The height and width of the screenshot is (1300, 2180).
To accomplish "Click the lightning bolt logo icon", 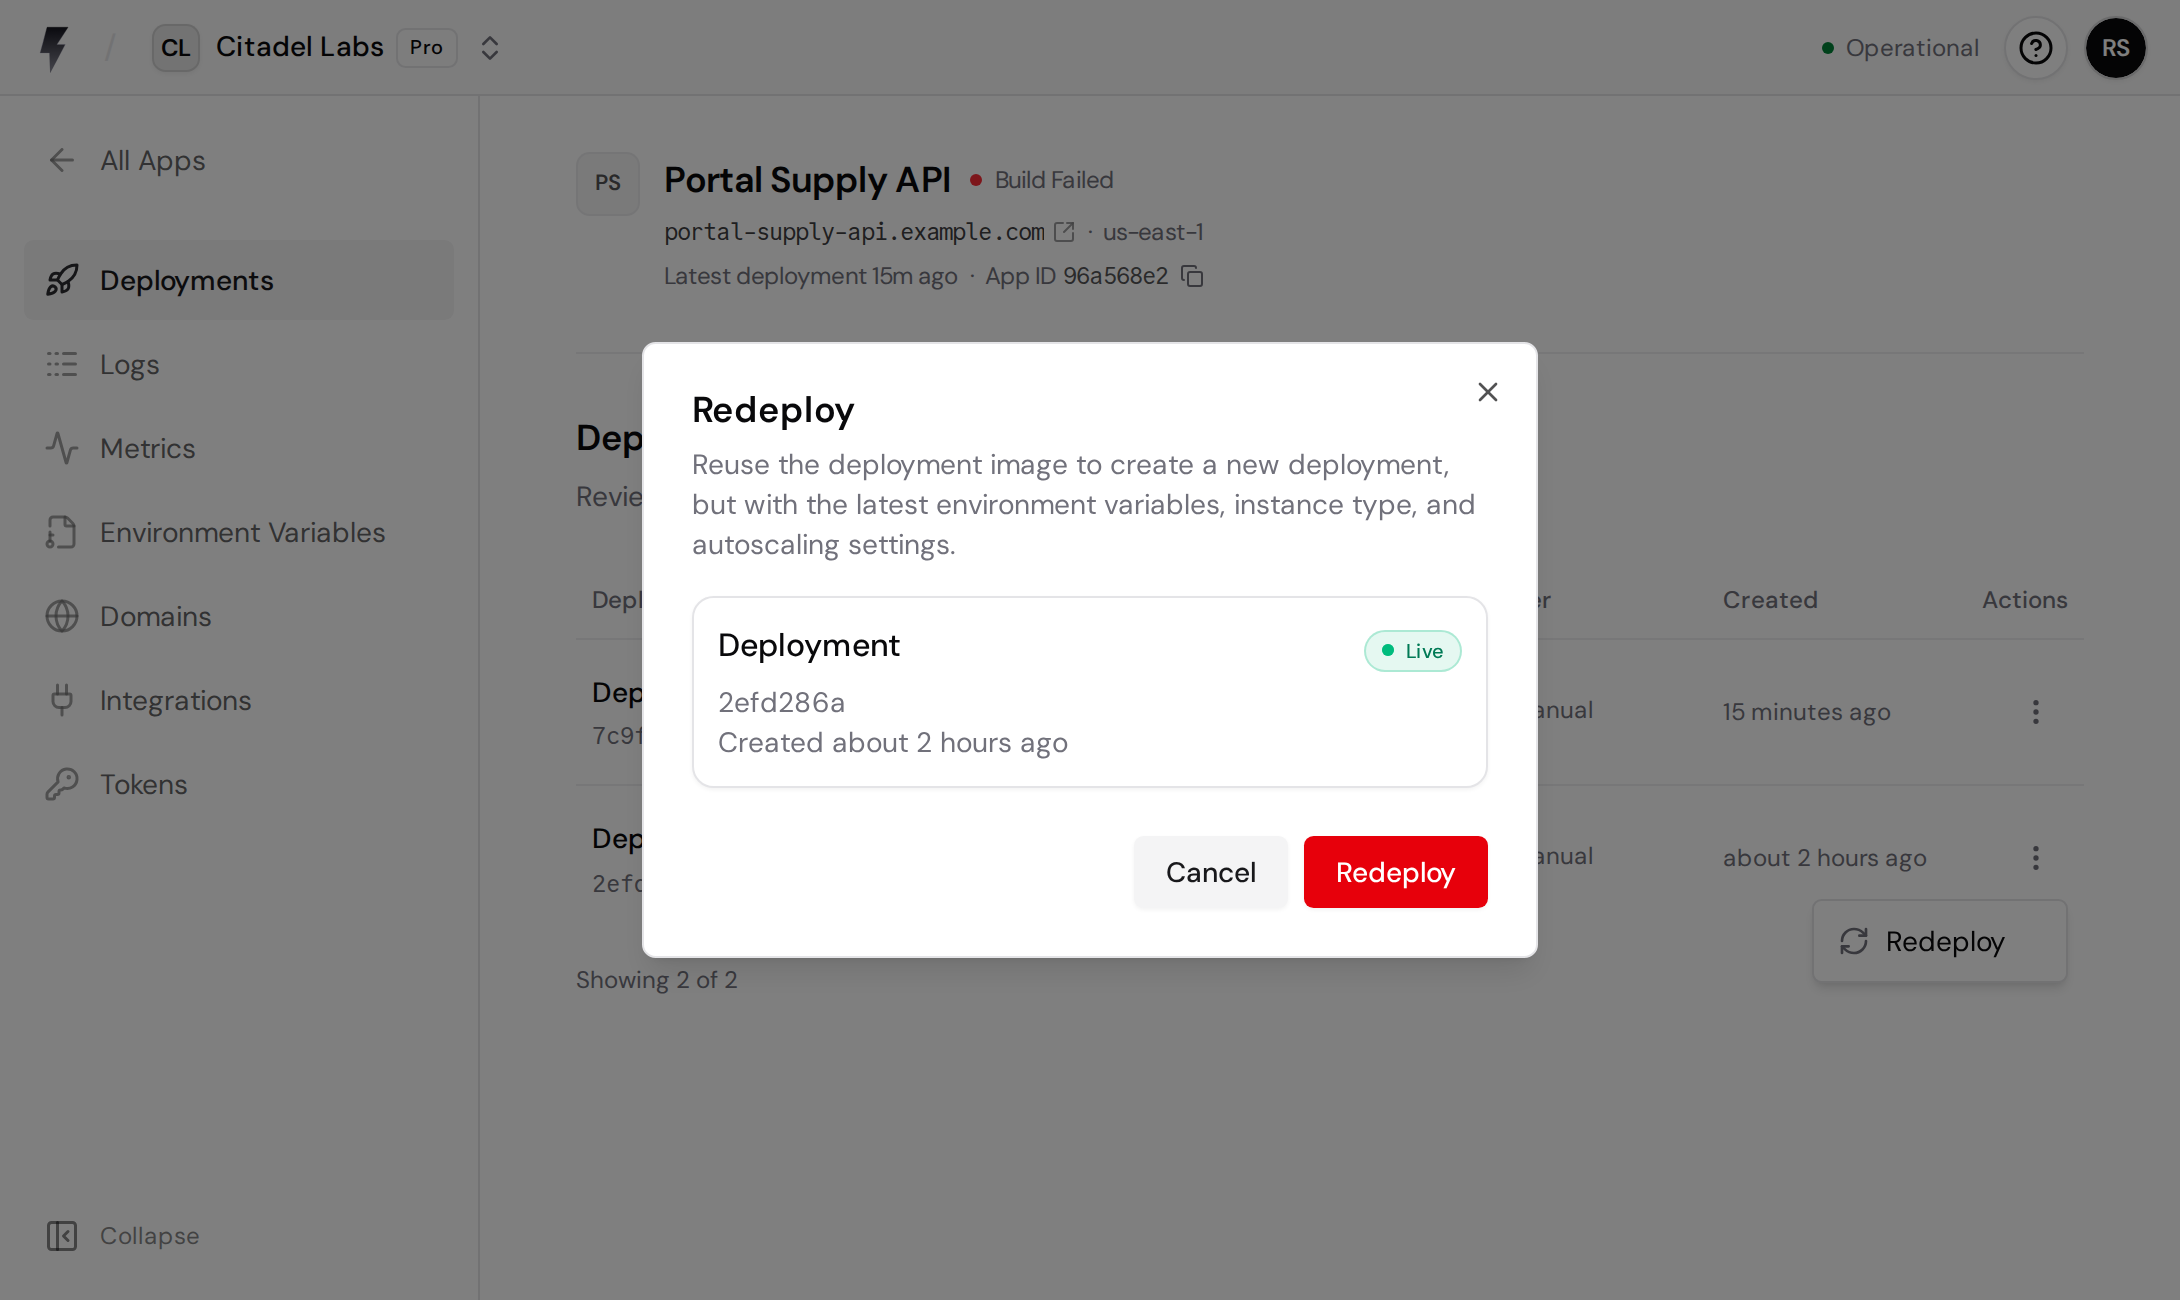I will coord(54,48).
